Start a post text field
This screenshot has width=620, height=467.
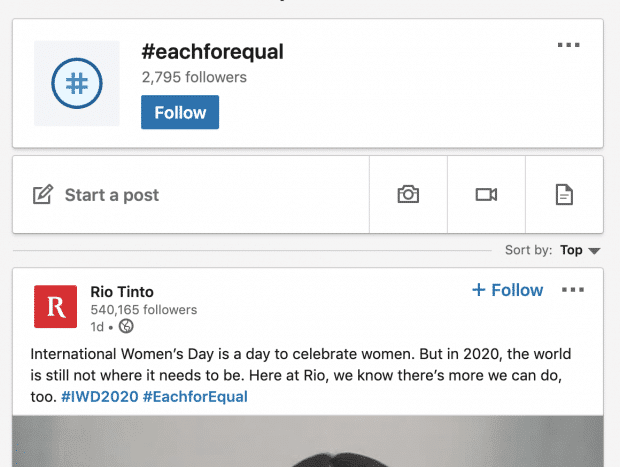point(191,195)
